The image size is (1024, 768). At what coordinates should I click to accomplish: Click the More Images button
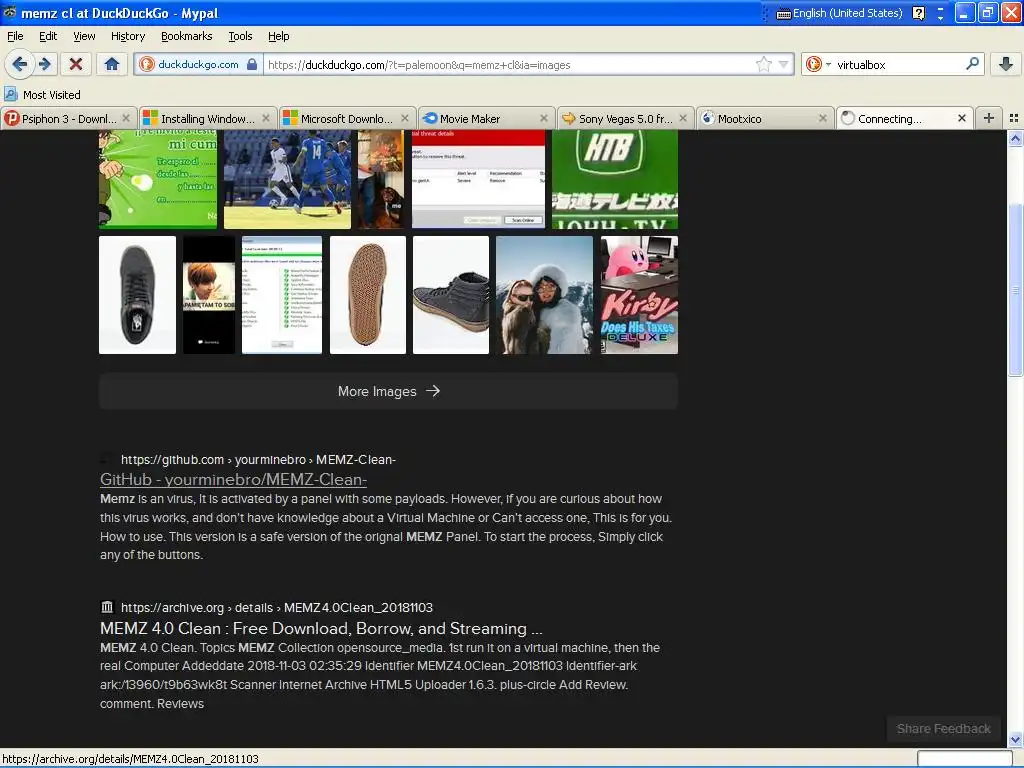coord(389,391)
